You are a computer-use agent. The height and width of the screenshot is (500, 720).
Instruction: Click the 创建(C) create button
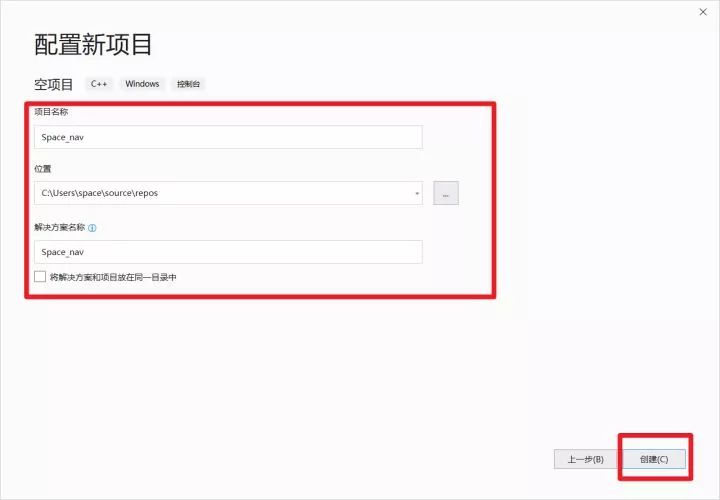(x=654, y=459)
